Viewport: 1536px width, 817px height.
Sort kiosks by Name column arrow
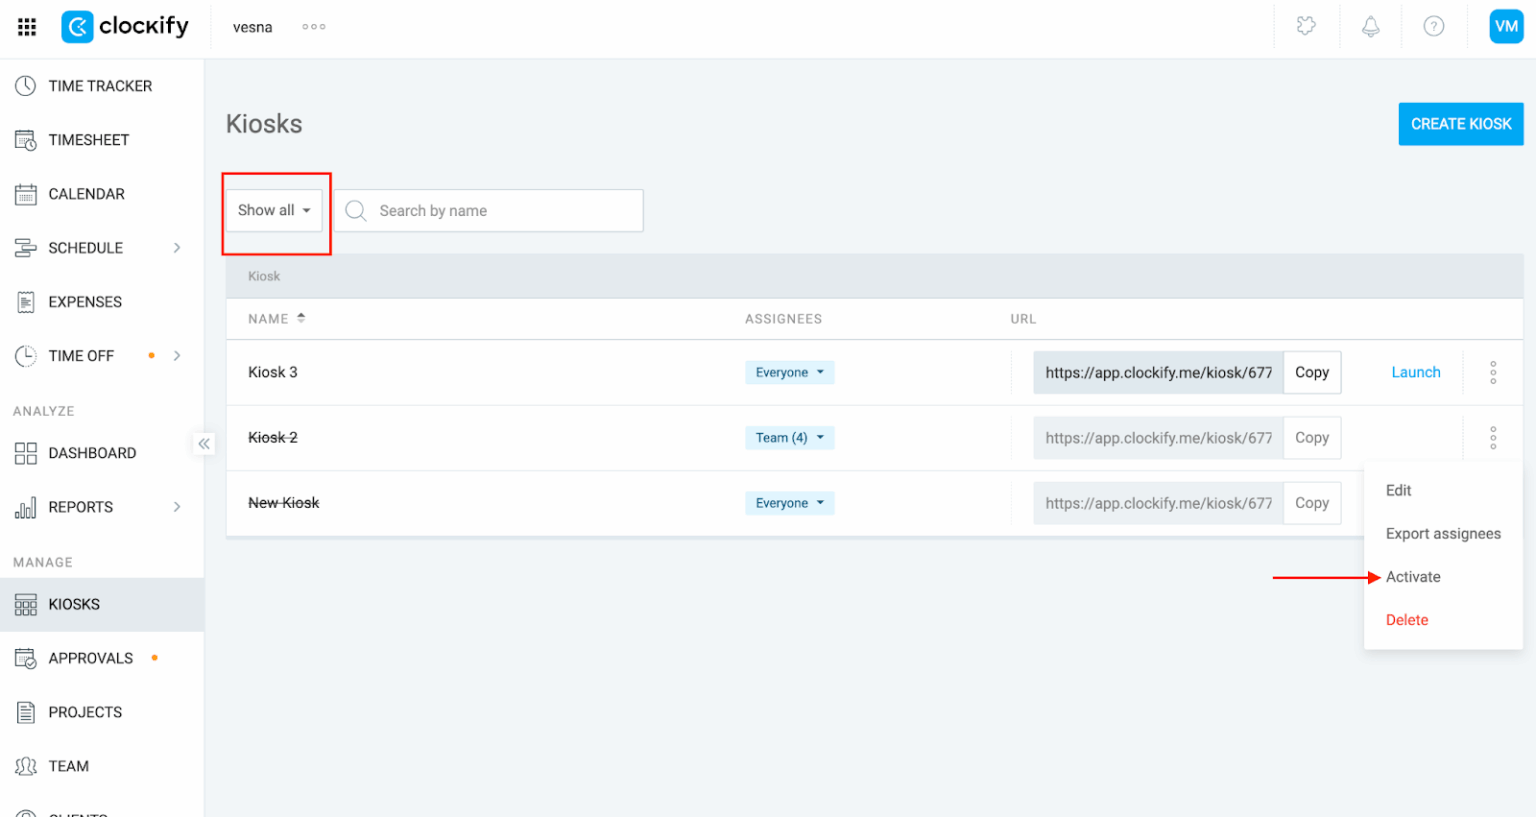click(301, 318)
